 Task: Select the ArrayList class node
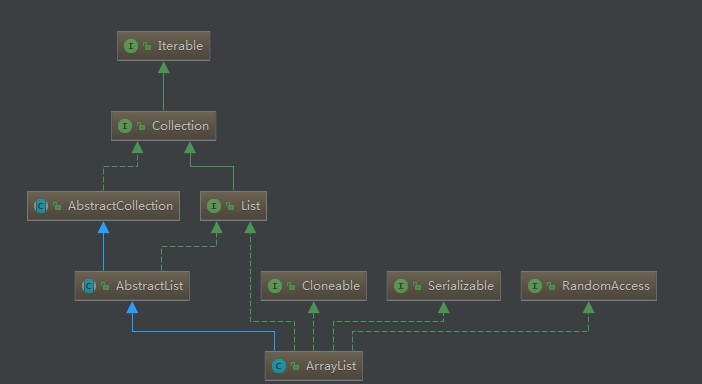[x=313, y=366]
